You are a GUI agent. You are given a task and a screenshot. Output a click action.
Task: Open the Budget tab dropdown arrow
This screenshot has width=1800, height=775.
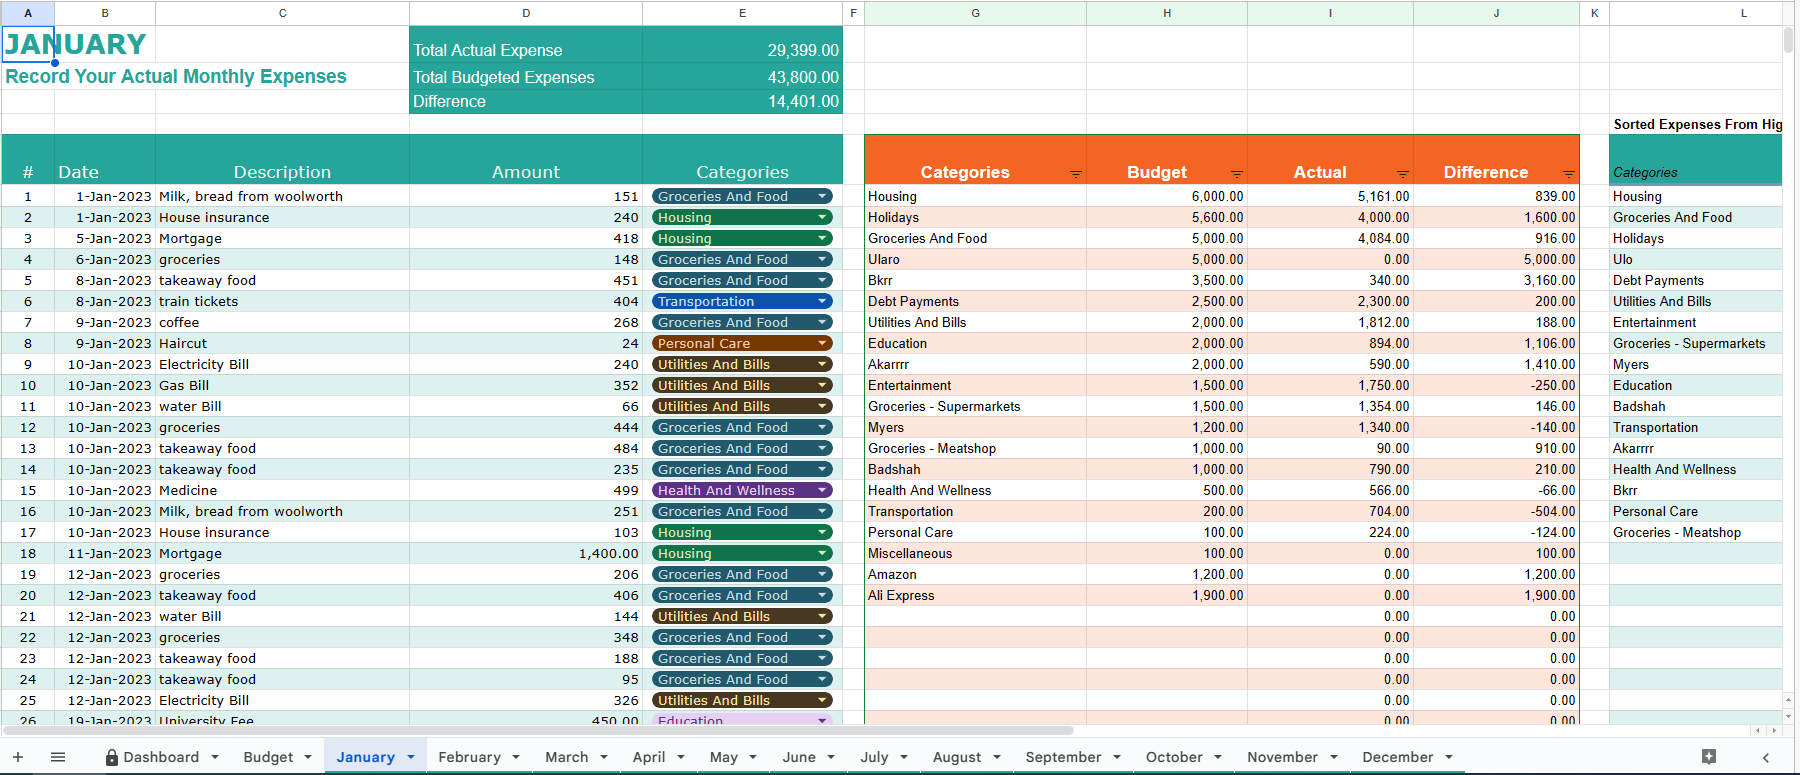308,757
